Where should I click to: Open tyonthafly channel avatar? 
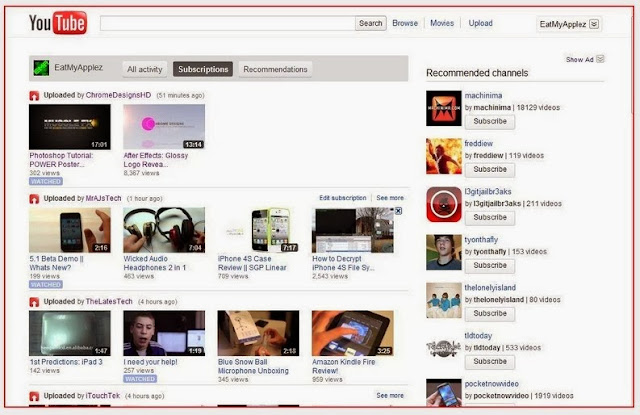[x=444, y=252]
